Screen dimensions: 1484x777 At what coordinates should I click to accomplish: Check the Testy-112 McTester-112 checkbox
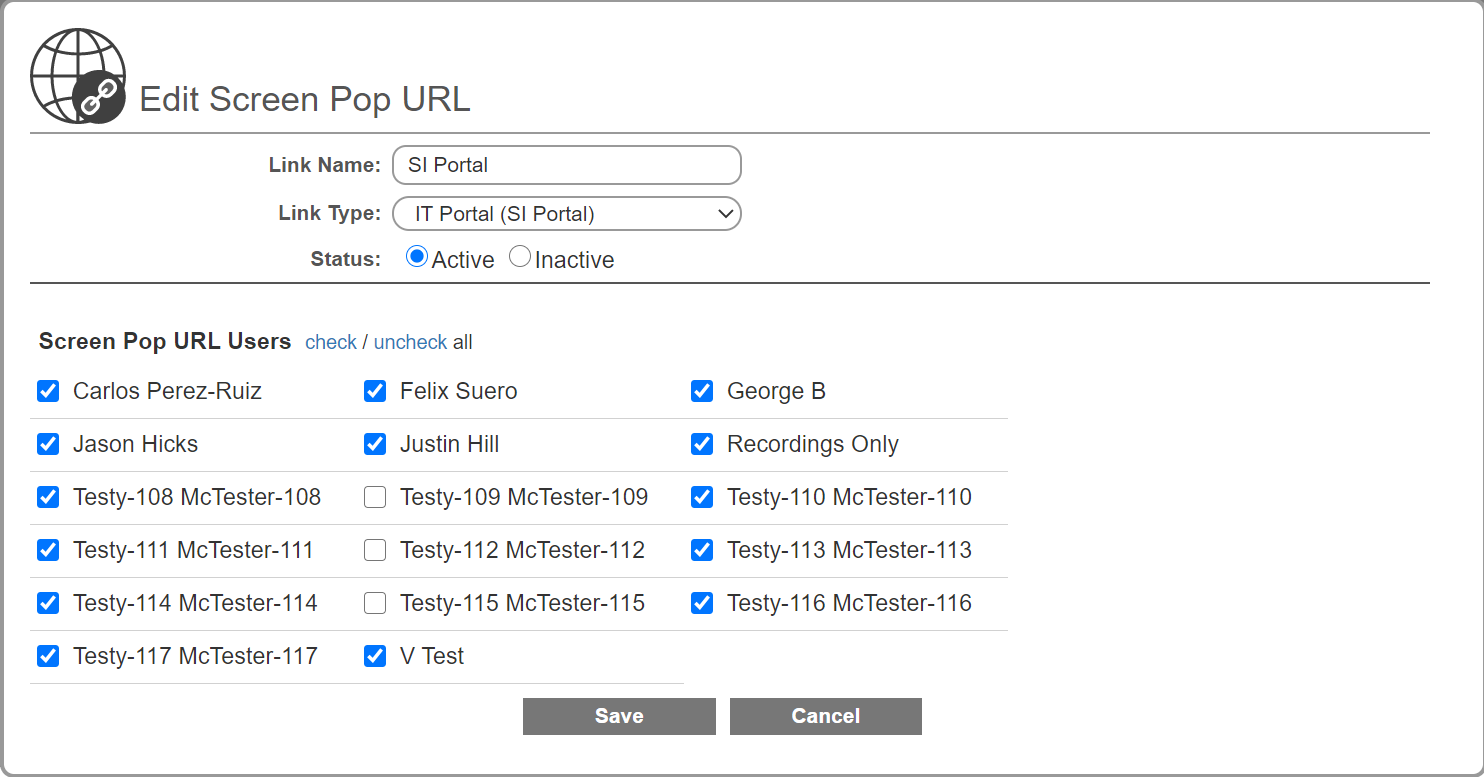[x=375, y=550]
